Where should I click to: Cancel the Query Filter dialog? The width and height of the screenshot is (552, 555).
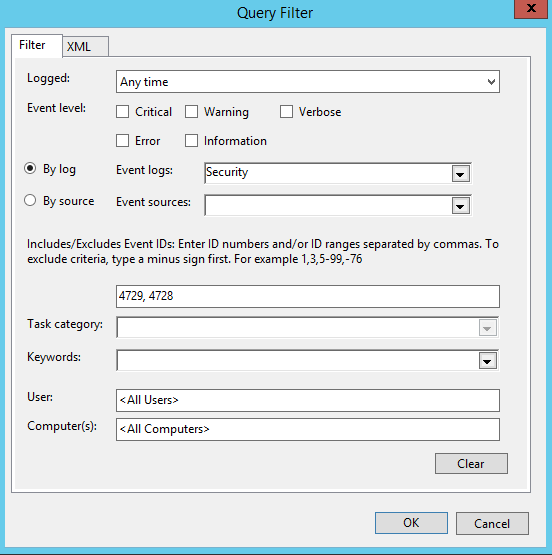(492, 523)
